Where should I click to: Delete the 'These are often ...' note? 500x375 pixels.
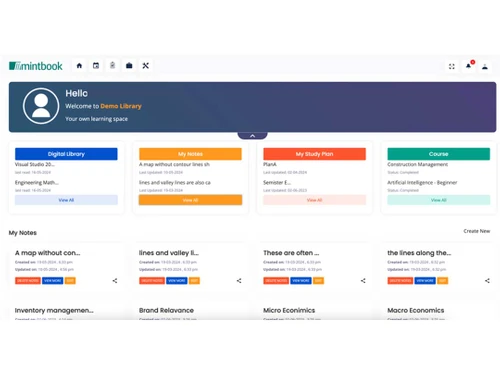click(x=276, y=281)
